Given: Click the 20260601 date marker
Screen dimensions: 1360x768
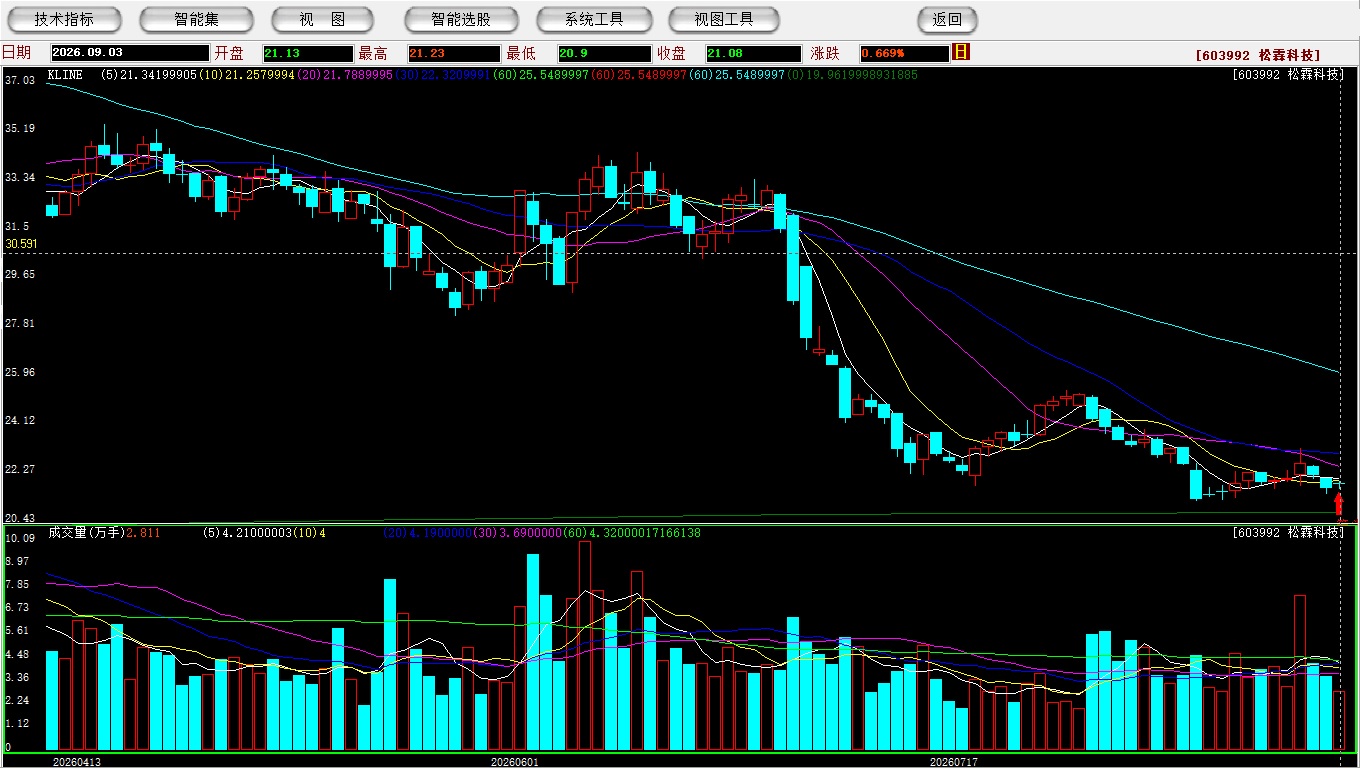Looking at the screenshot, I should (515, 762).
